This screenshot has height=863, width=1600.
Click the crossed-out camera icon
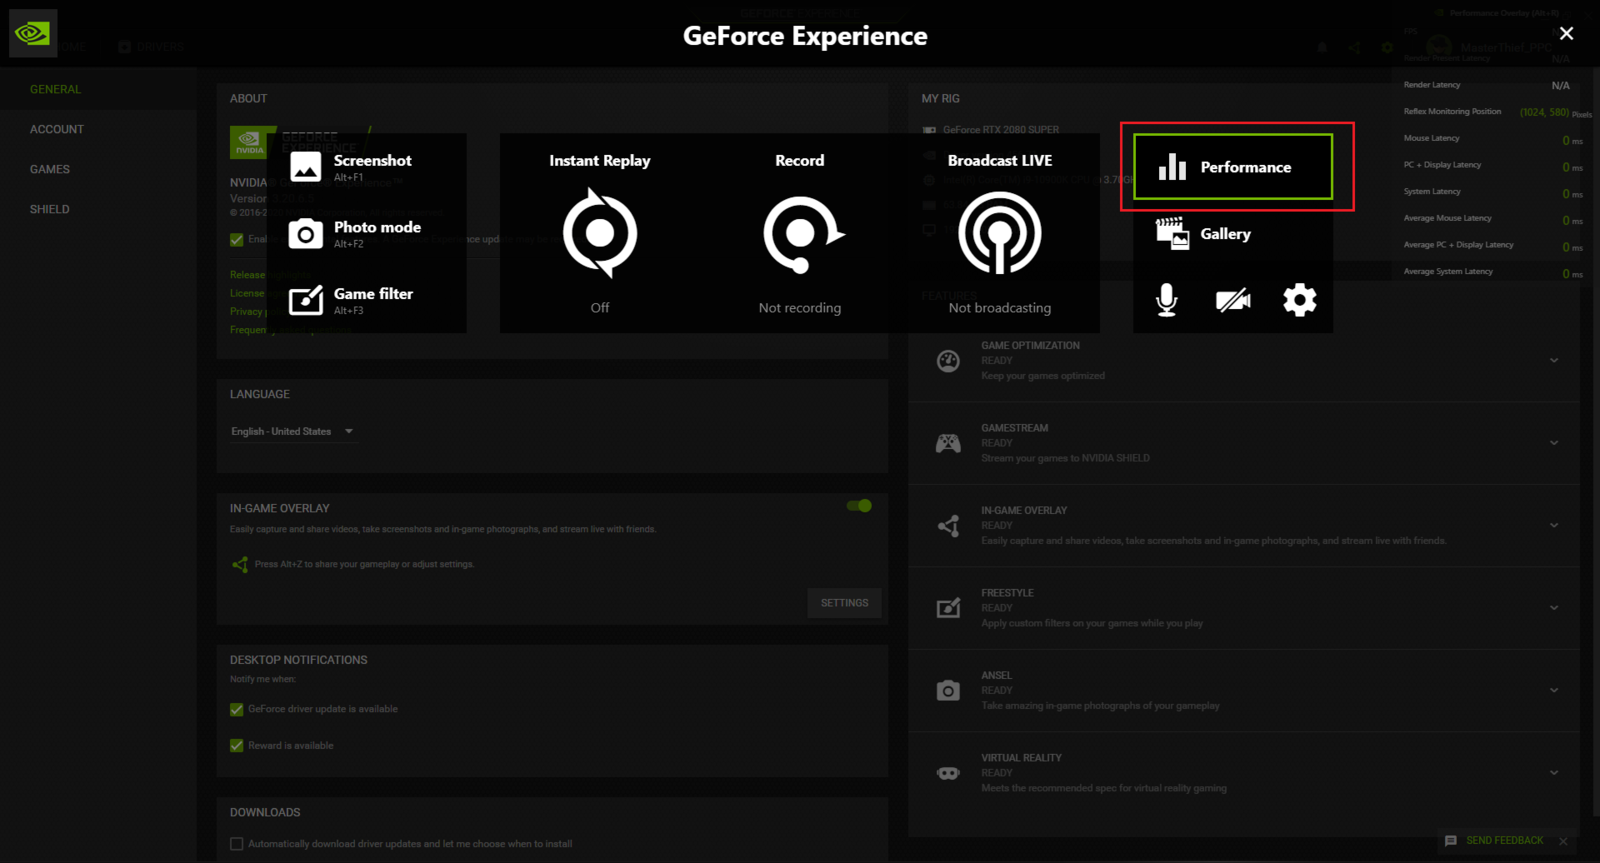coord(1233,300)
